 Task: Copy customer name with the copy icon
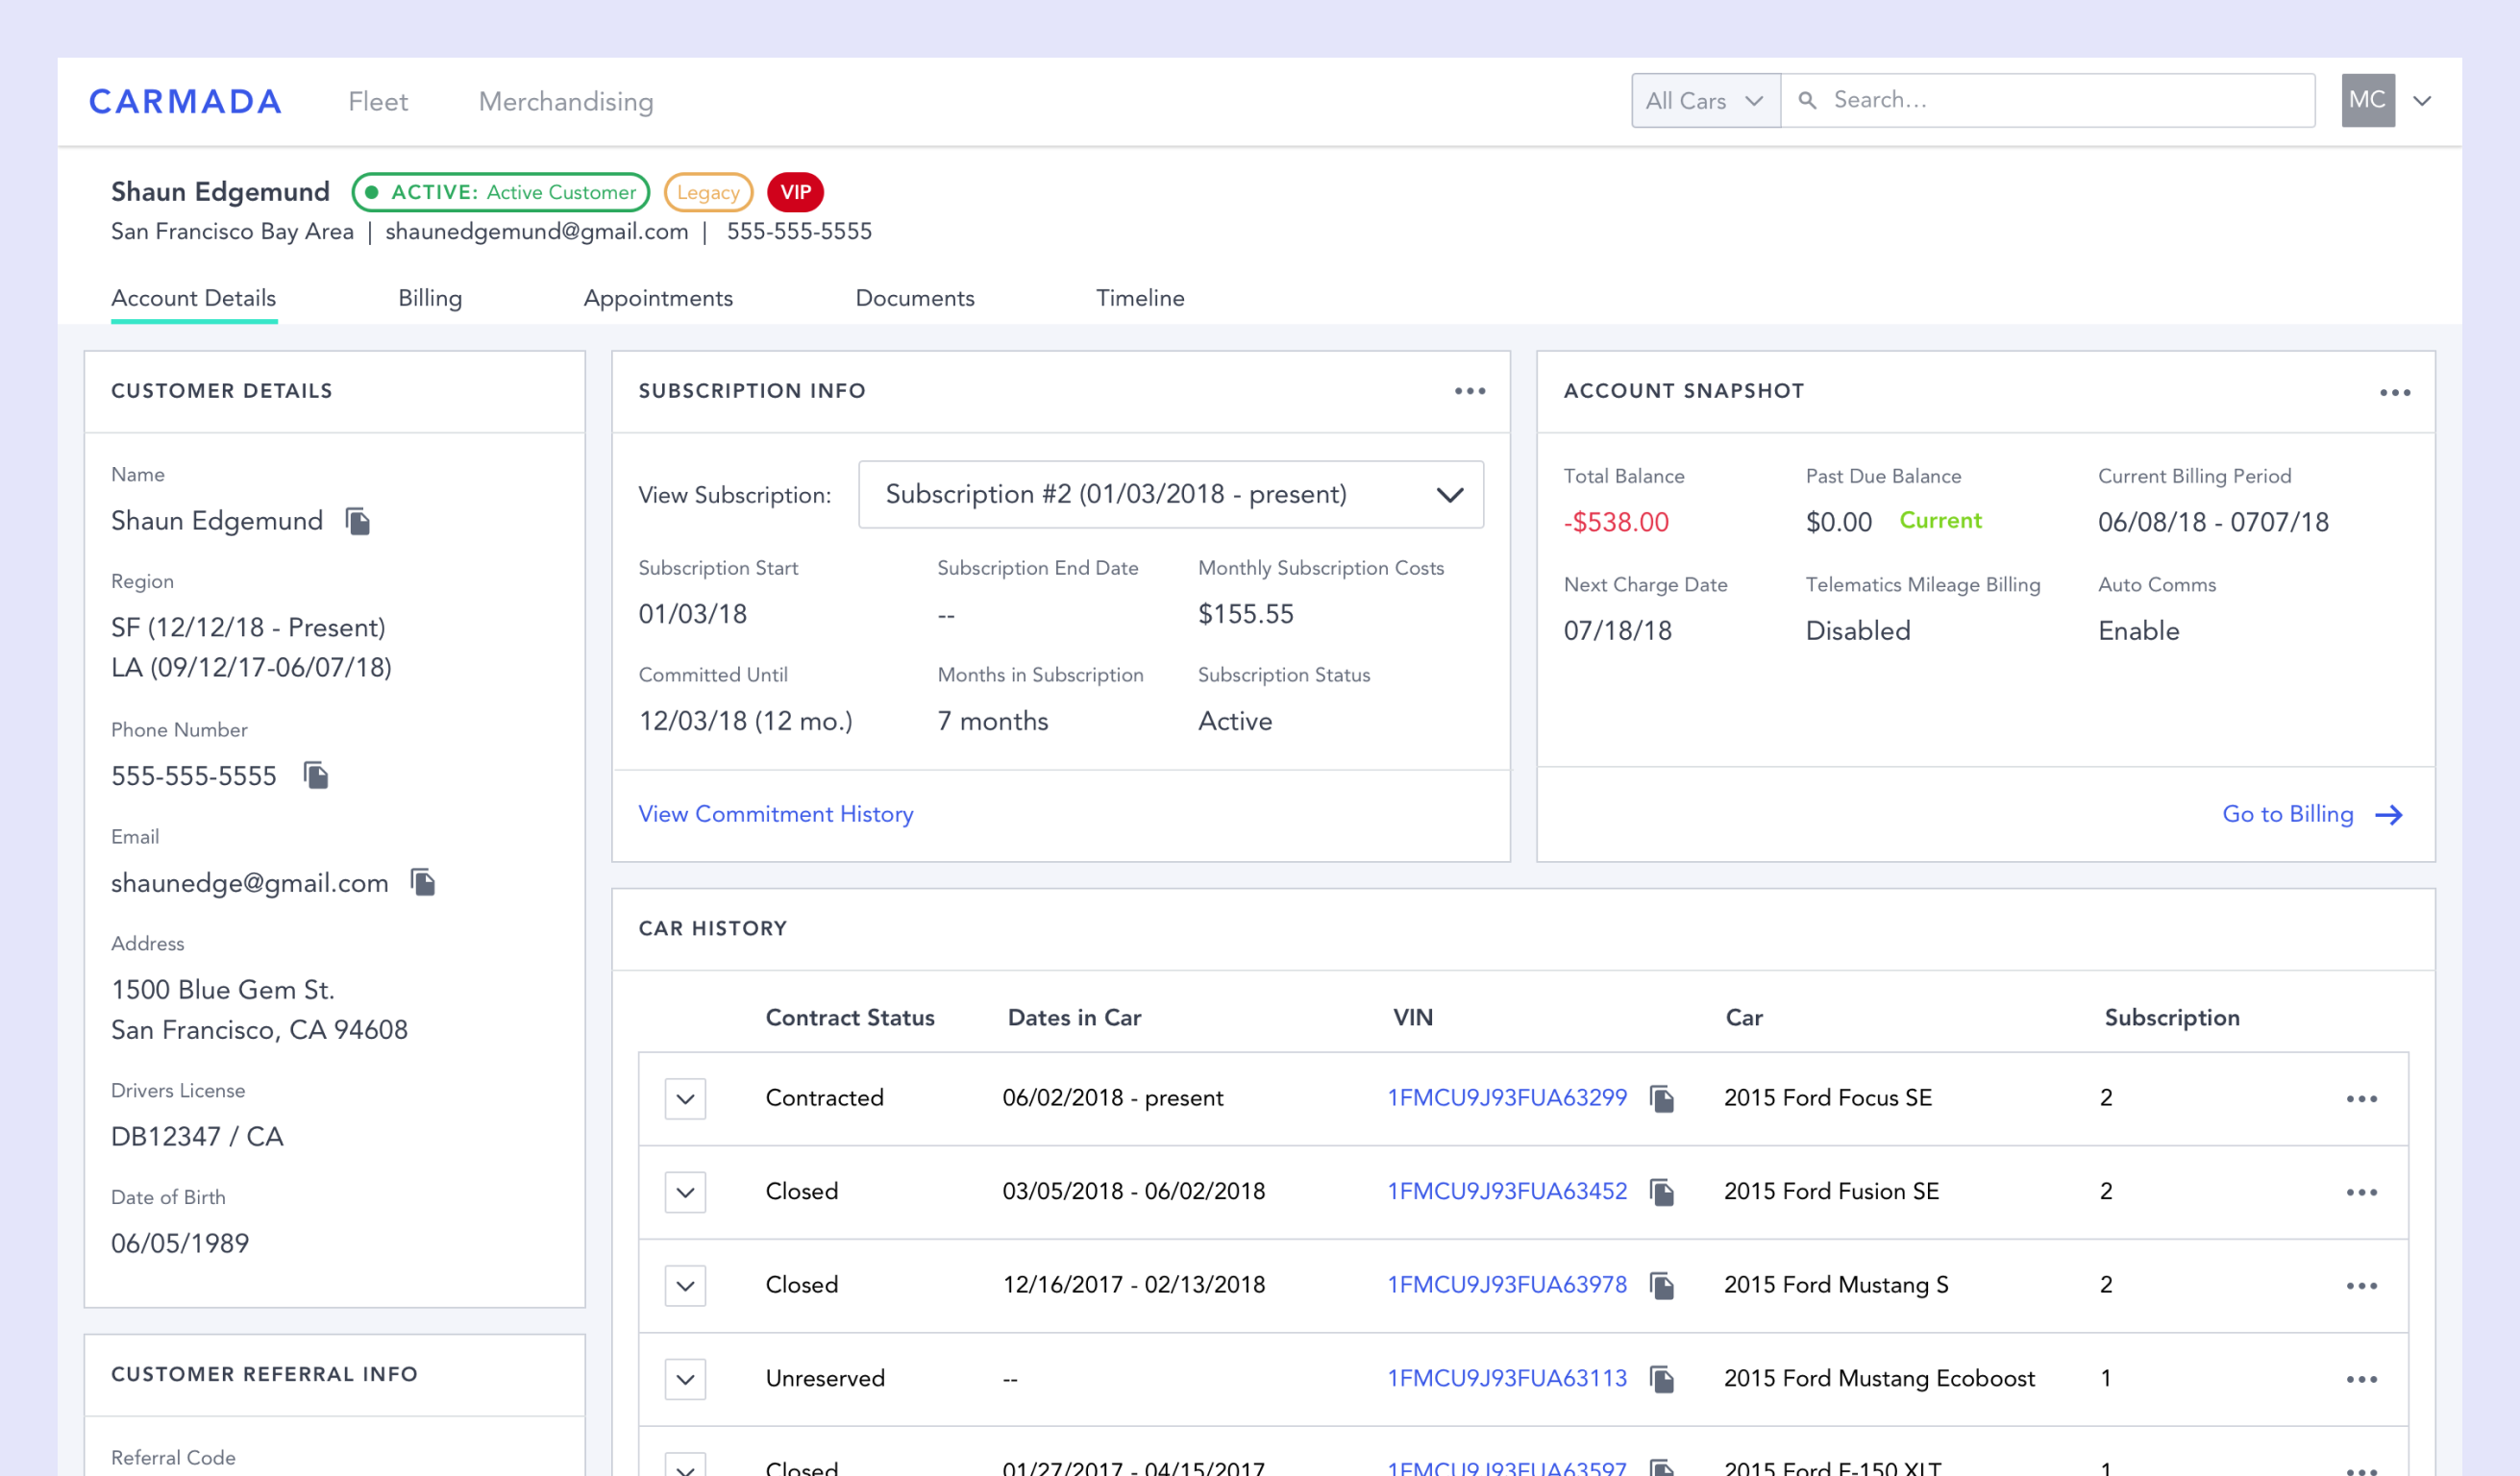point(358,521)
